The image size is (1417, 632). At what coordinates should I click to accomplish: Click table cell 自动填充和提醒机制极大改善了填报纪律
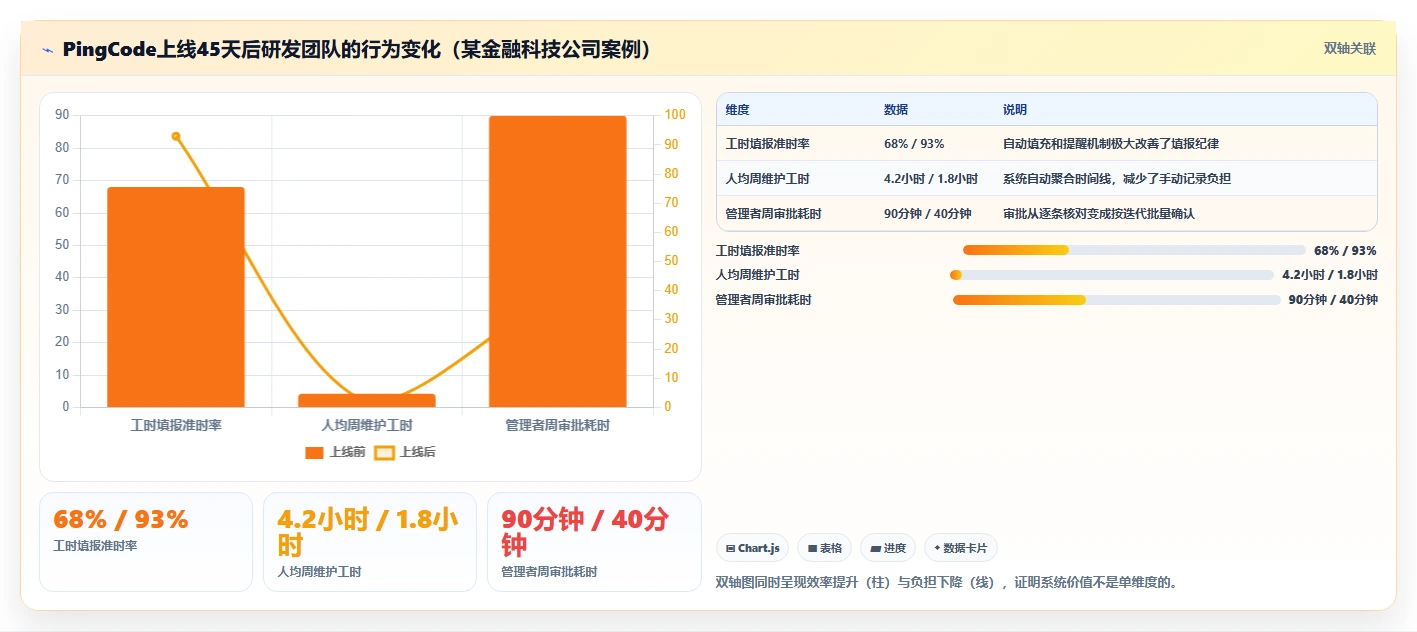click(1111, 144)
